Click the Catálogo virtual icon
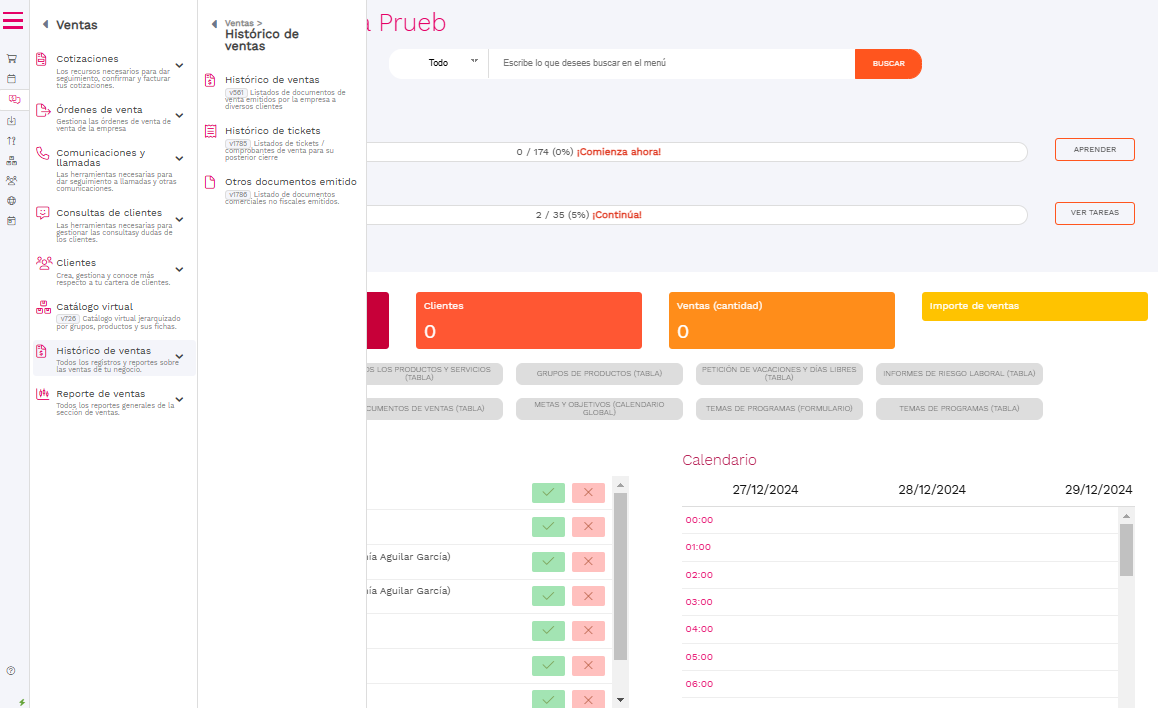 tap(42, 307)
